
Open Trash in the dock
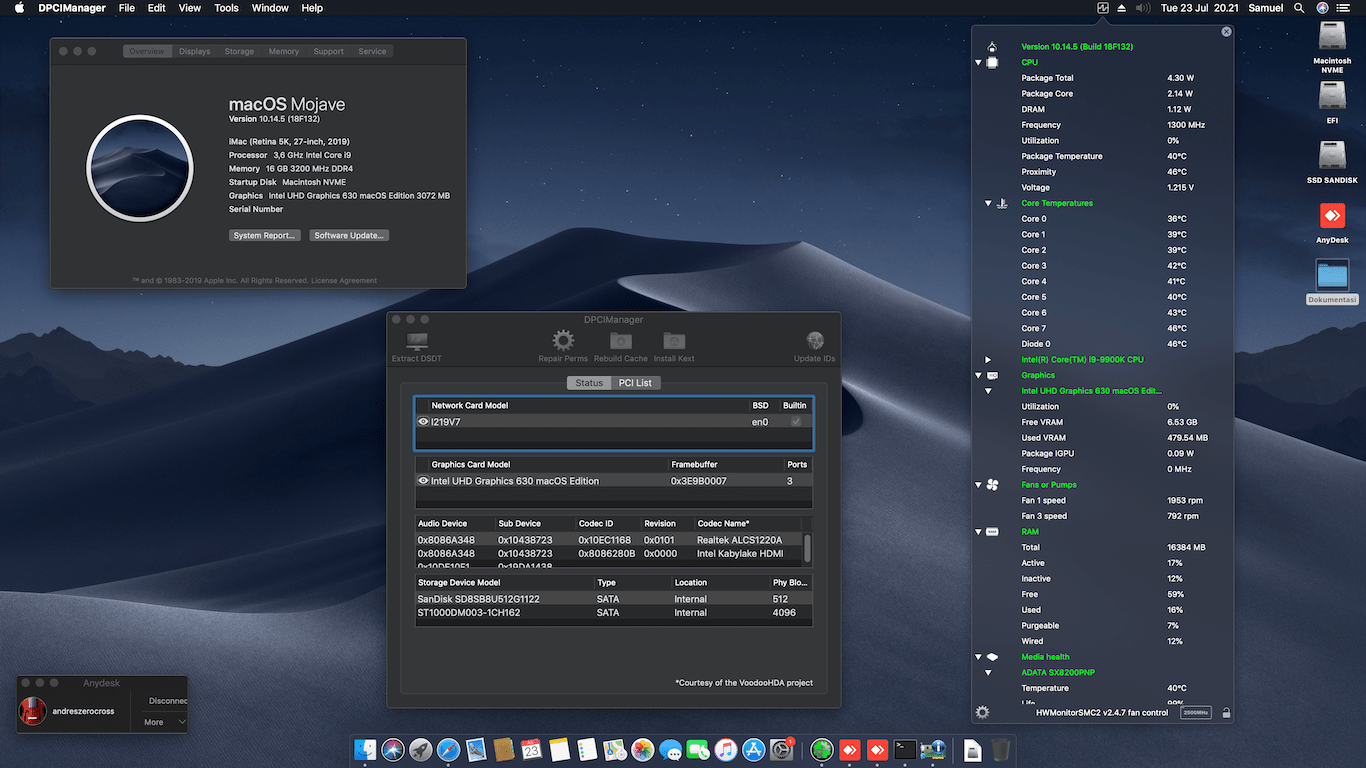click(1000, 749)
